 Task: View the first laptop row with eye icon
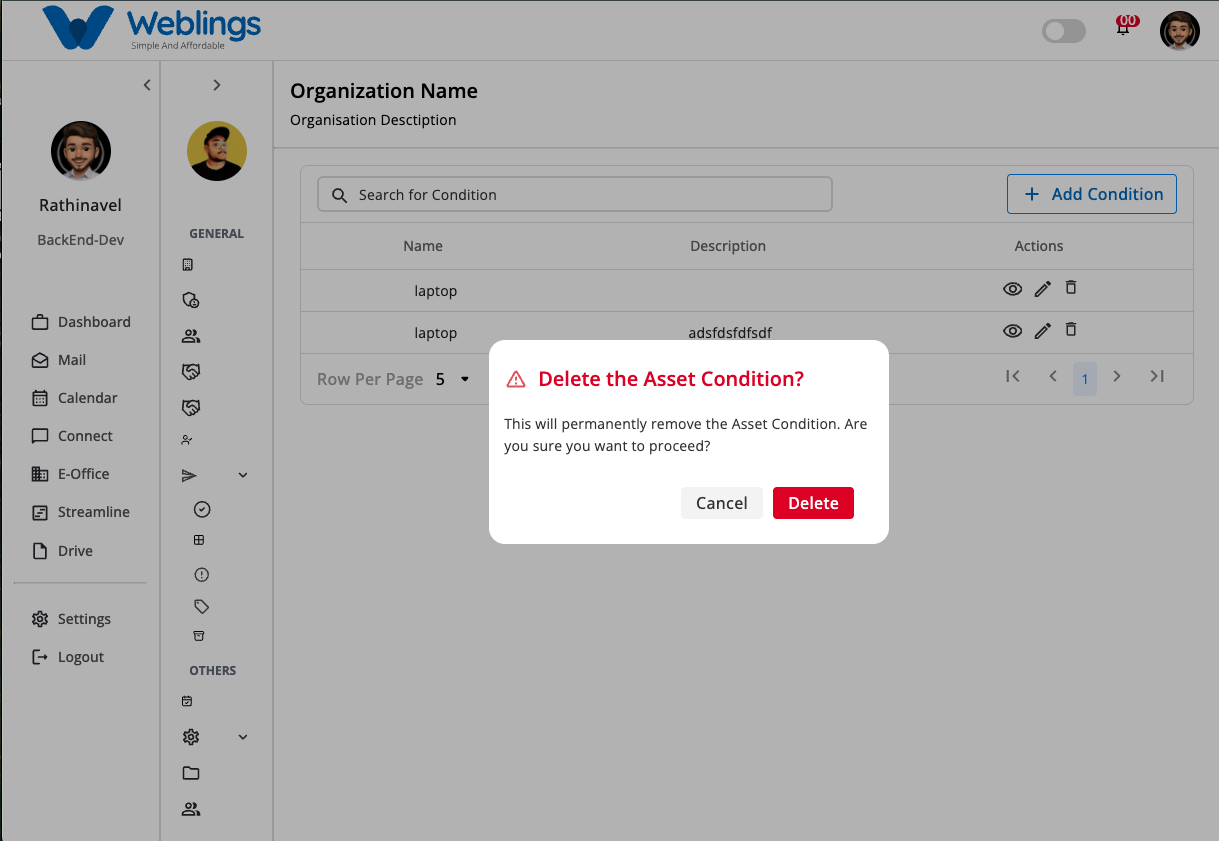(1013, 289)
